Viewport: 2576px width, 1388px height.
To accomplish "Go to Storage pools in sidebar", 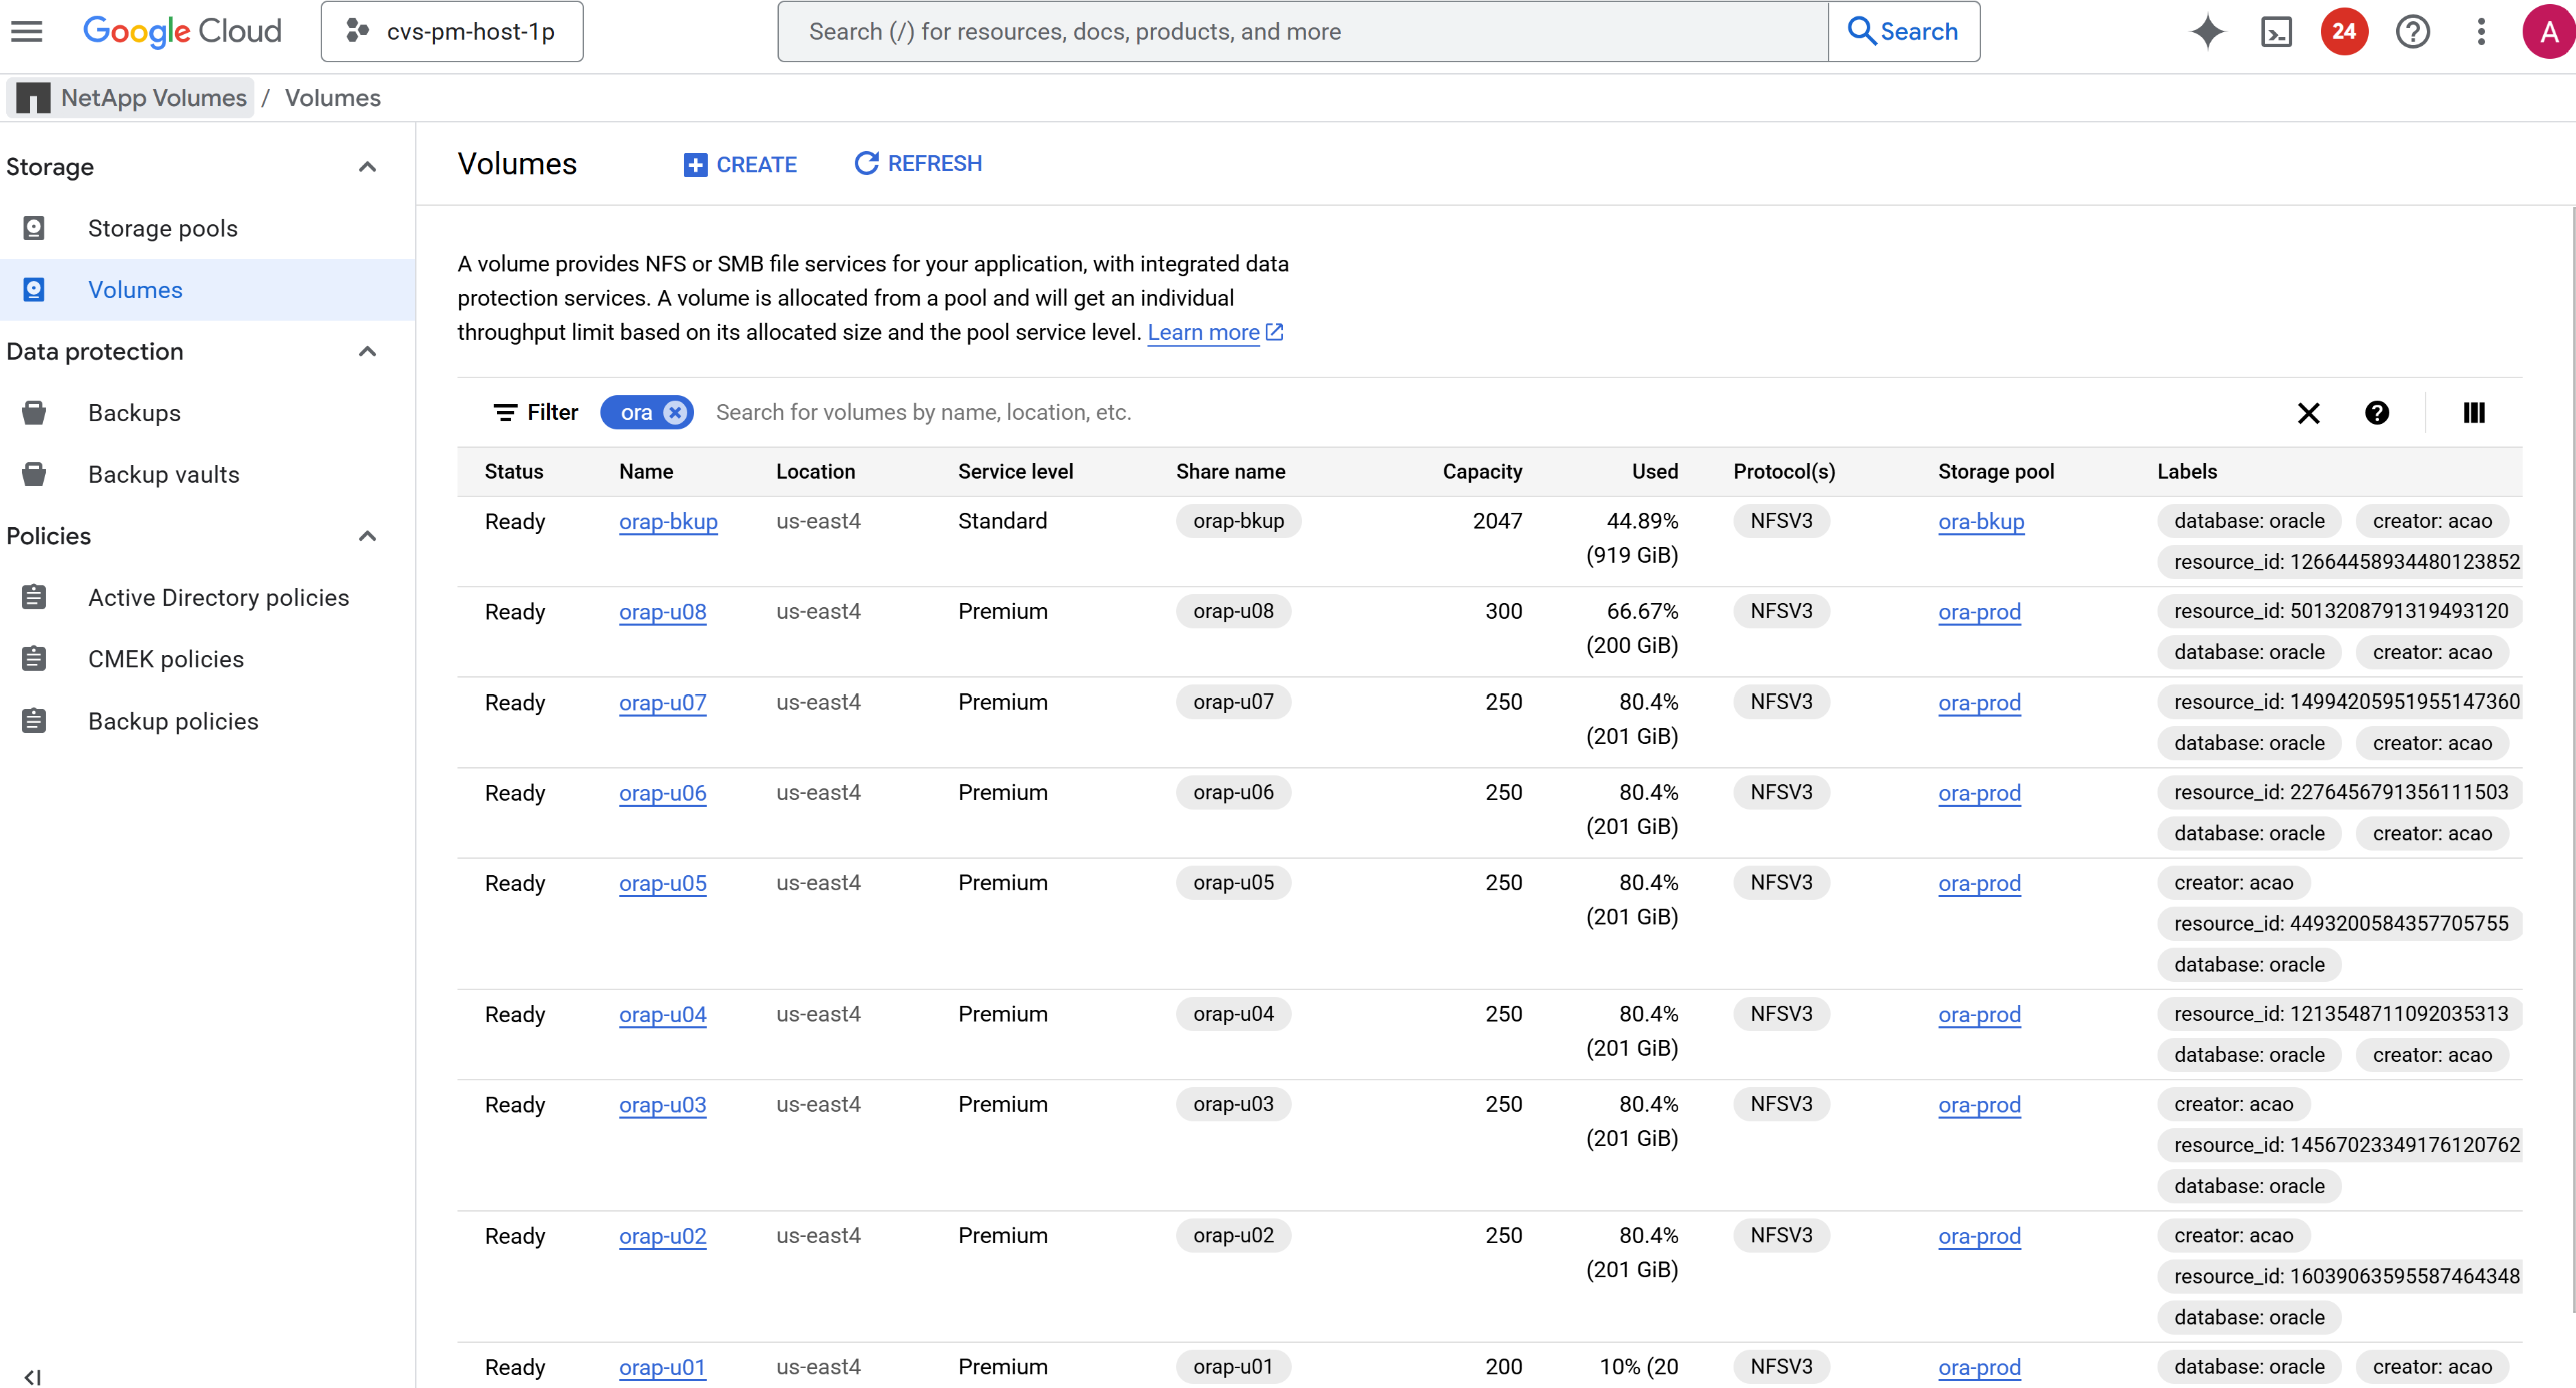I will pyautogui.click(x=163, y=228).
